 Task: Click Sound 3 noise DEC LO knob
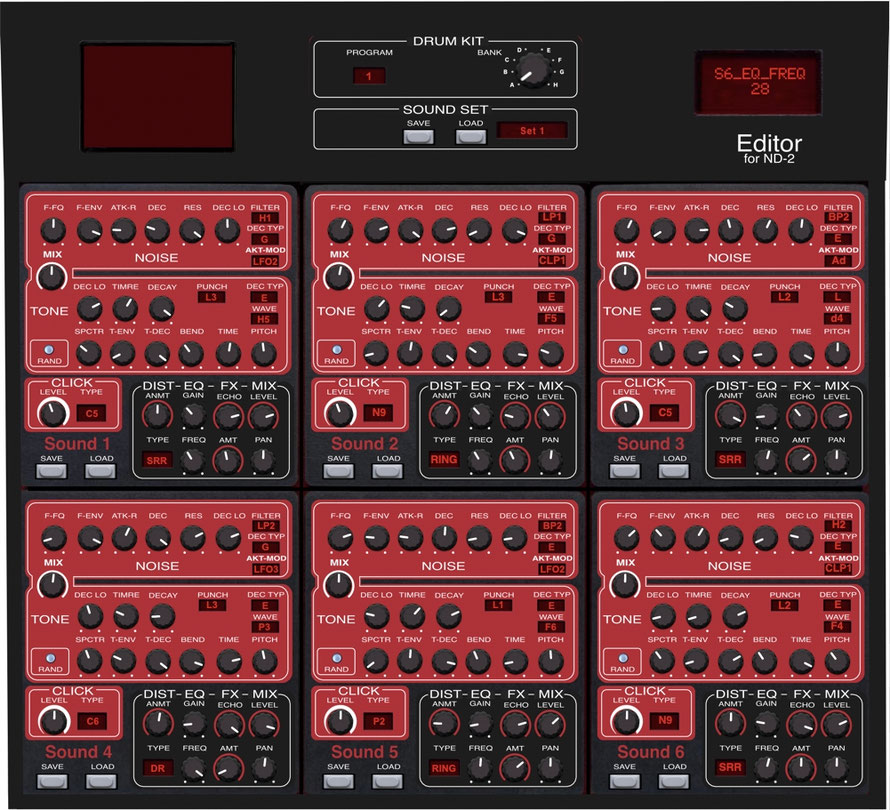click(x=801, y=230)
